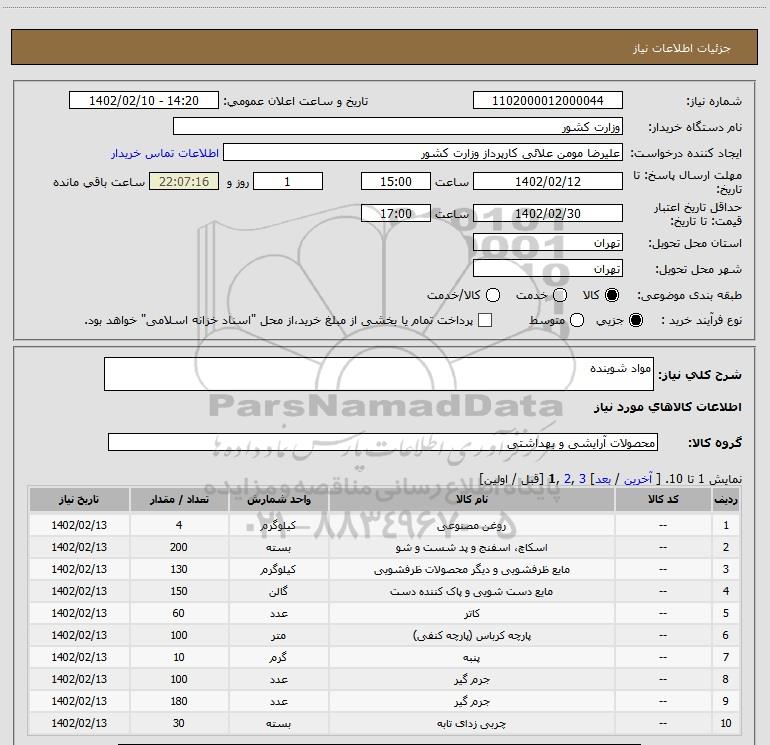The height and width of the screenshot is (745, 770).
Task: Select the اسکاچ، اسفنج و پد row name
Action: pos(471,547)
